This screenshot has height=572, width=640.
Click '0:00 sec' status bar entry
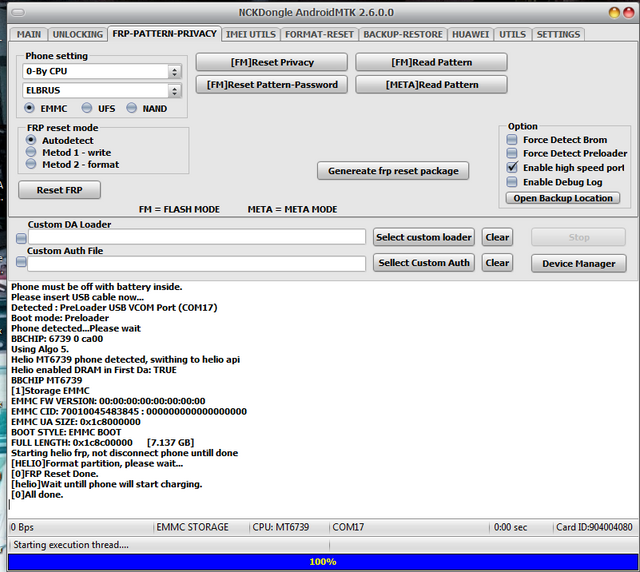click(x=510, y=527)
